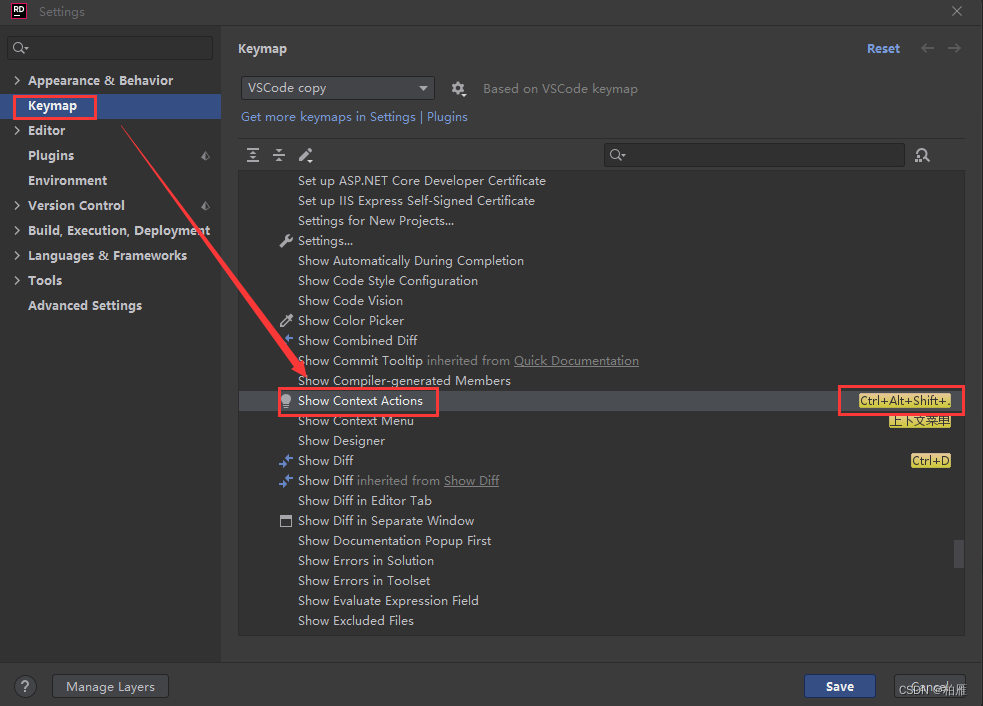Go back with the left arrow

coord(928,48)
